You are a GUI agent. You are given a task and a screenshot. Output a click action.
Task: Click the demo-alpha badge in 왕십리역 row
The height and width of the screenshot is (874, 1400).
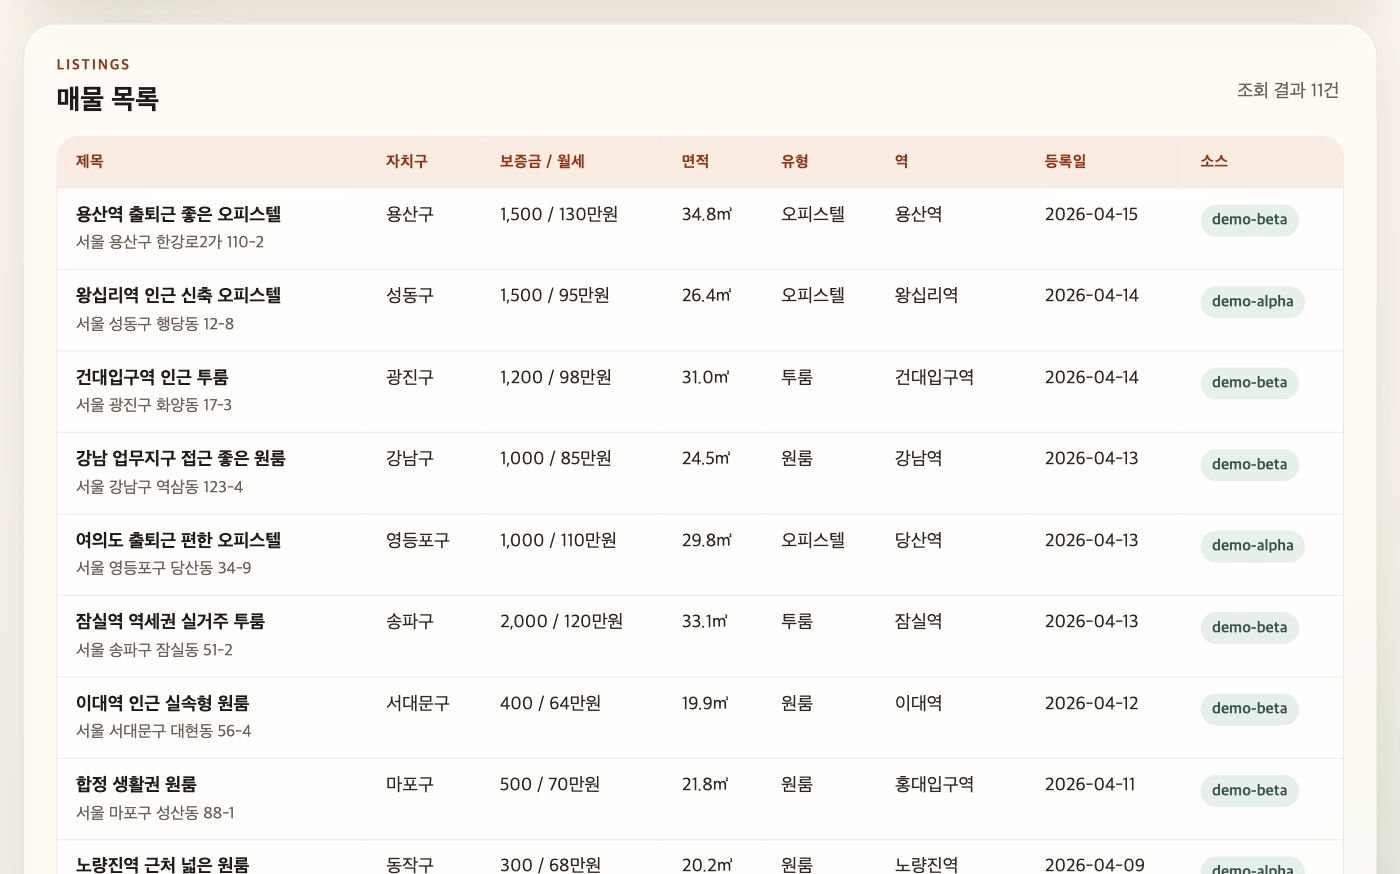(1252, 302)
